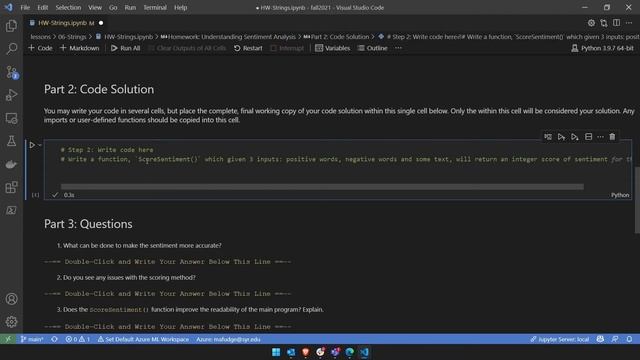This screenshot has width=640, height=360.
Task: Split the cell using cell toolbar icon
Action: point(588,137)
